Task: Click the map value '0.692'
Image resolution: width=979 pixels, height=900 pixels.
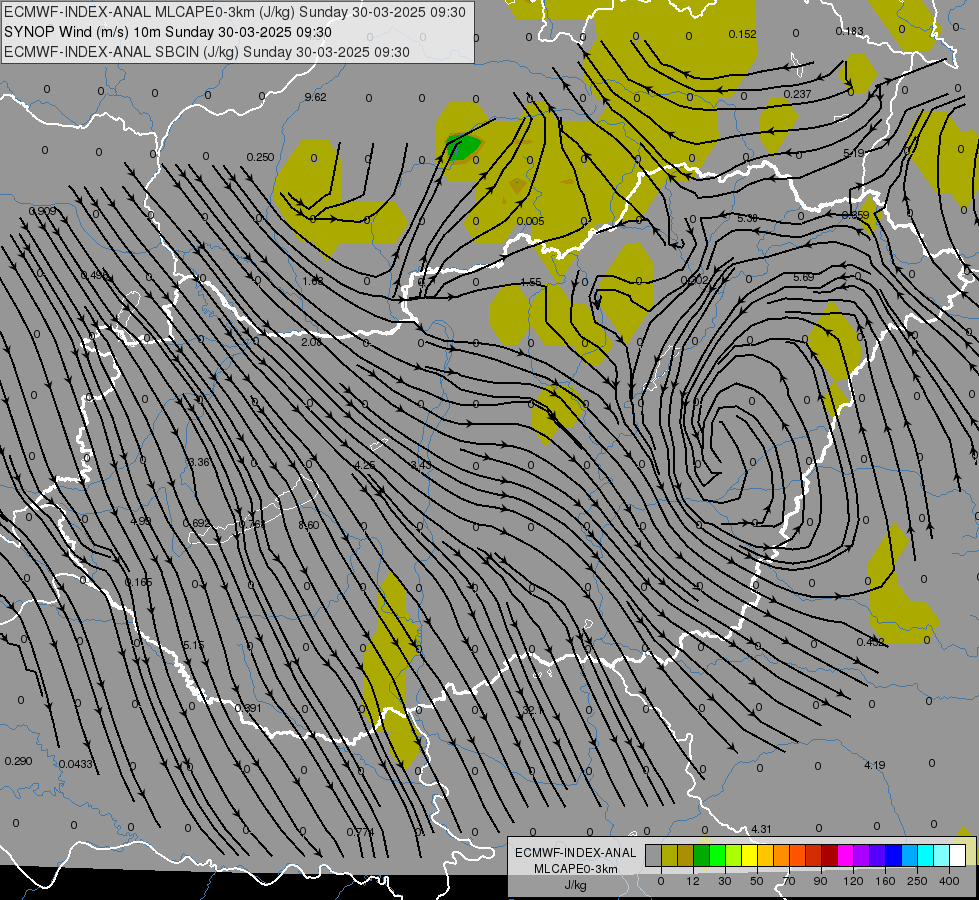Action: pos(197,523)
